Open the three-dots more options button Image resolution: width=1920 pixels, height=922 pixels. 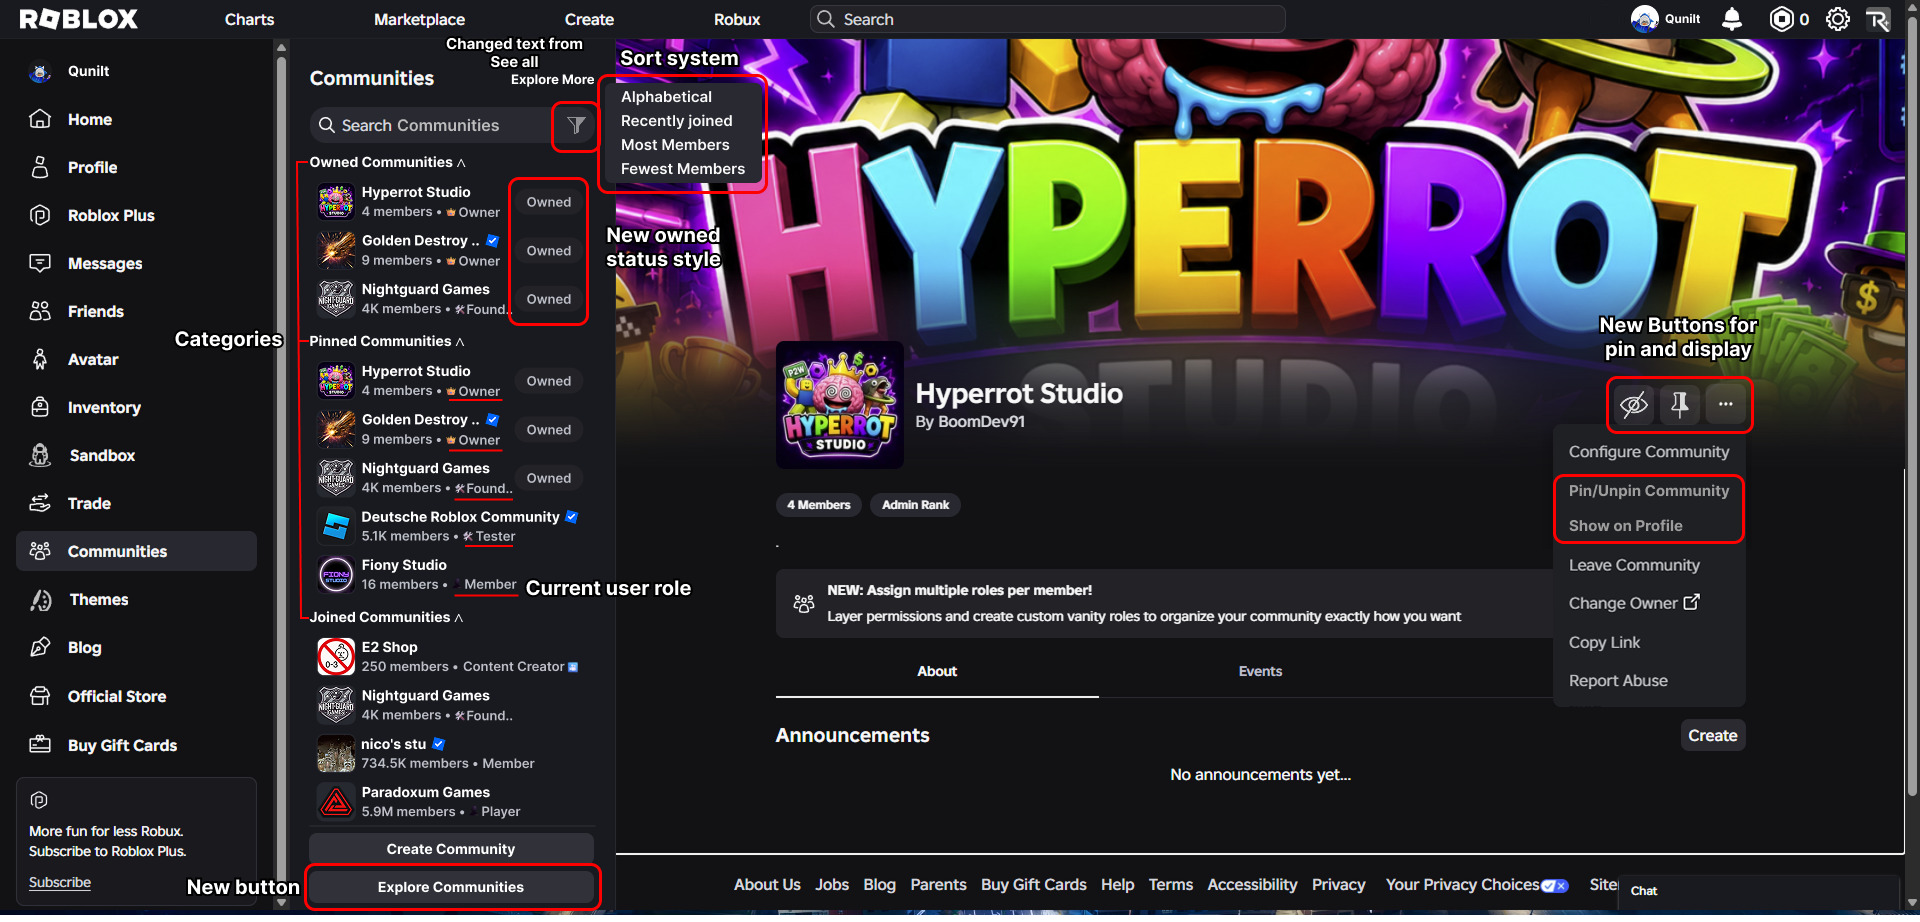pos(1726,404)
